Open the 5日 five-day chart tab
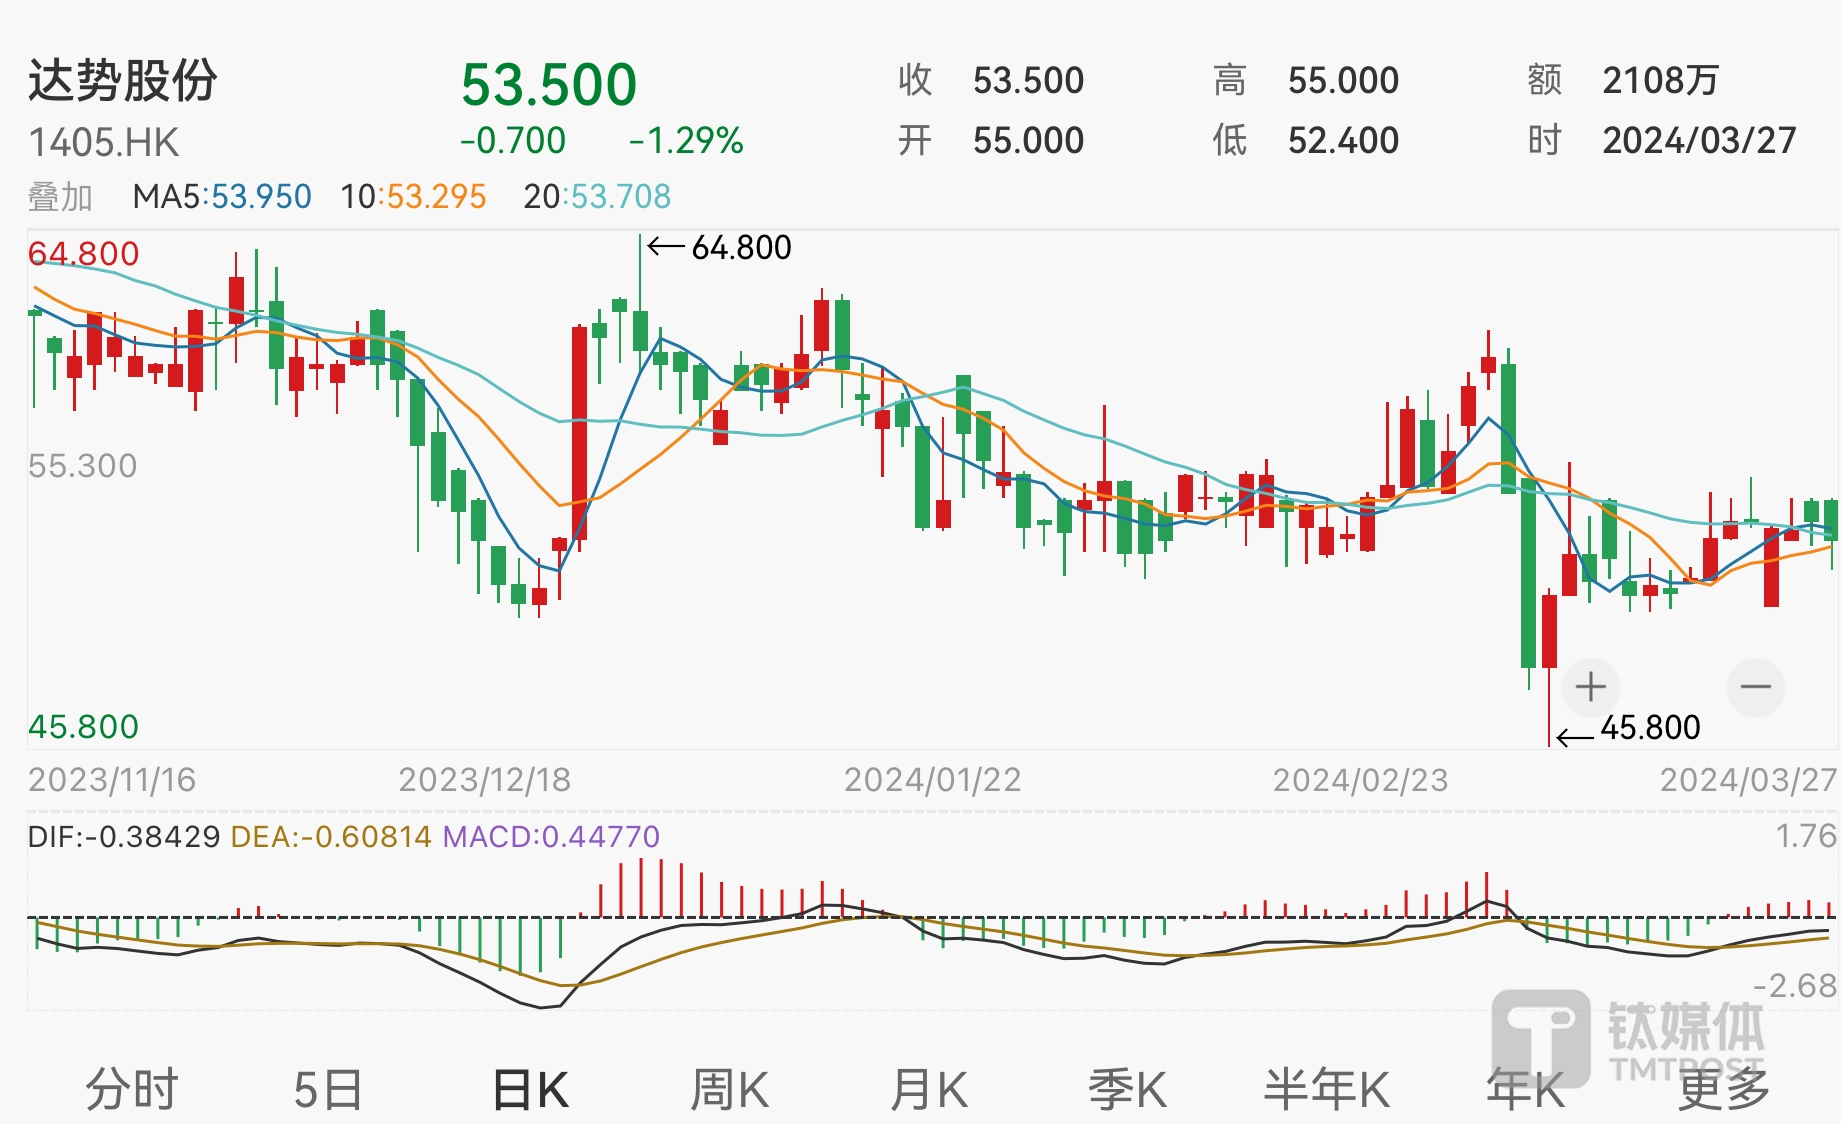 click(328, 1089)
